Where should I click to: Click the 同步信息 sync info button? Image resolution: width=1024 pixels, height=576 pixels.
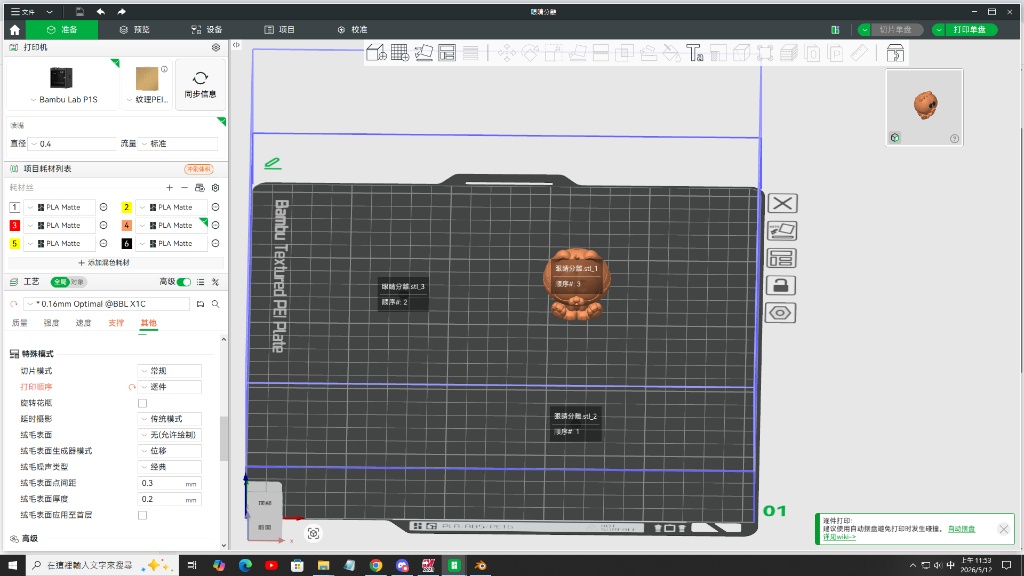coord(200,85)
